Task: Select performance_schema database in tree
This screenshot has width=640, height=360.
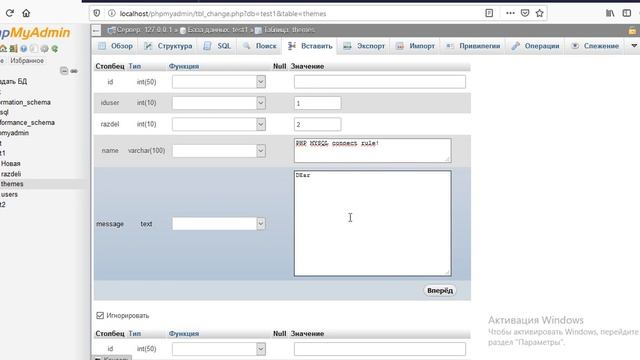Action: coord(27,122)
